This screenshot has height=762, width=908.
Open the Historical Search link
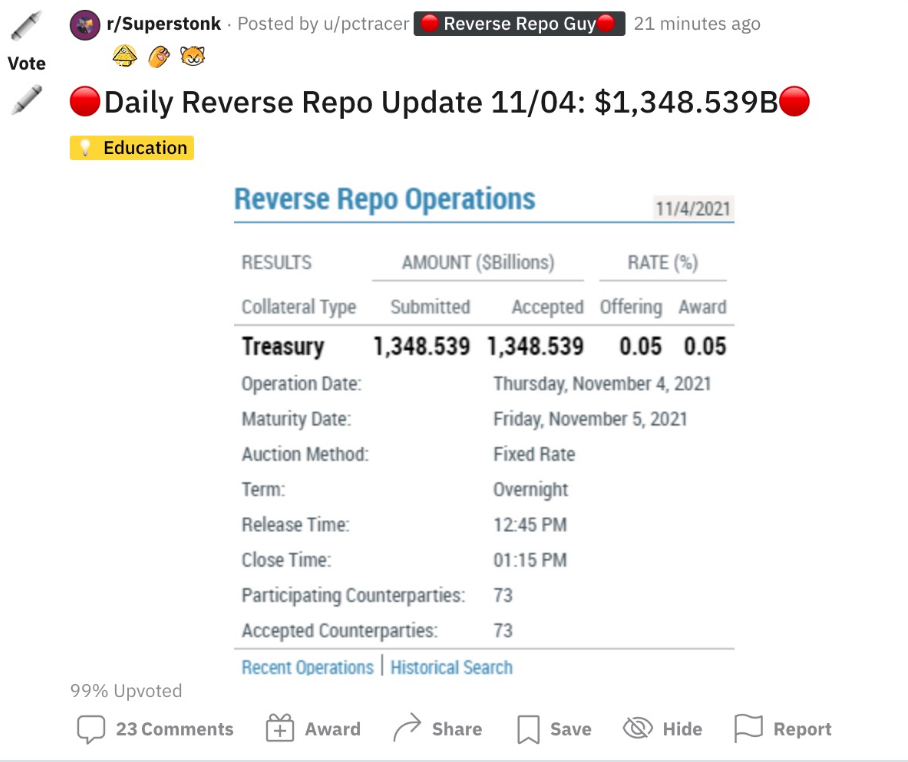click(x=452, y=668)
